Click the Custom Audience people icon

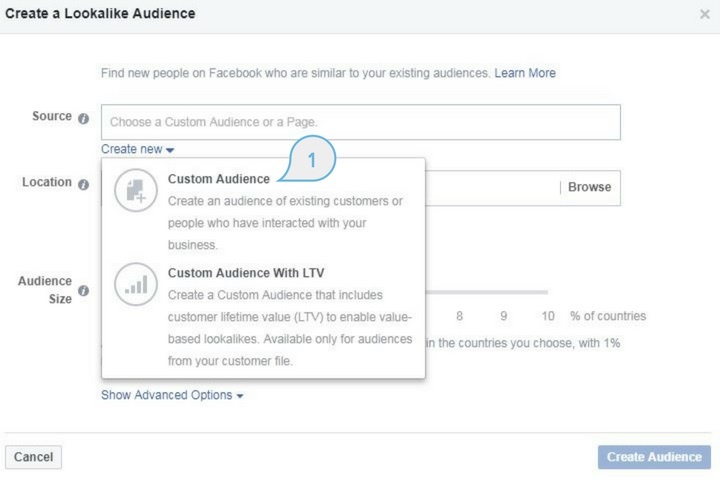point(136,191)
